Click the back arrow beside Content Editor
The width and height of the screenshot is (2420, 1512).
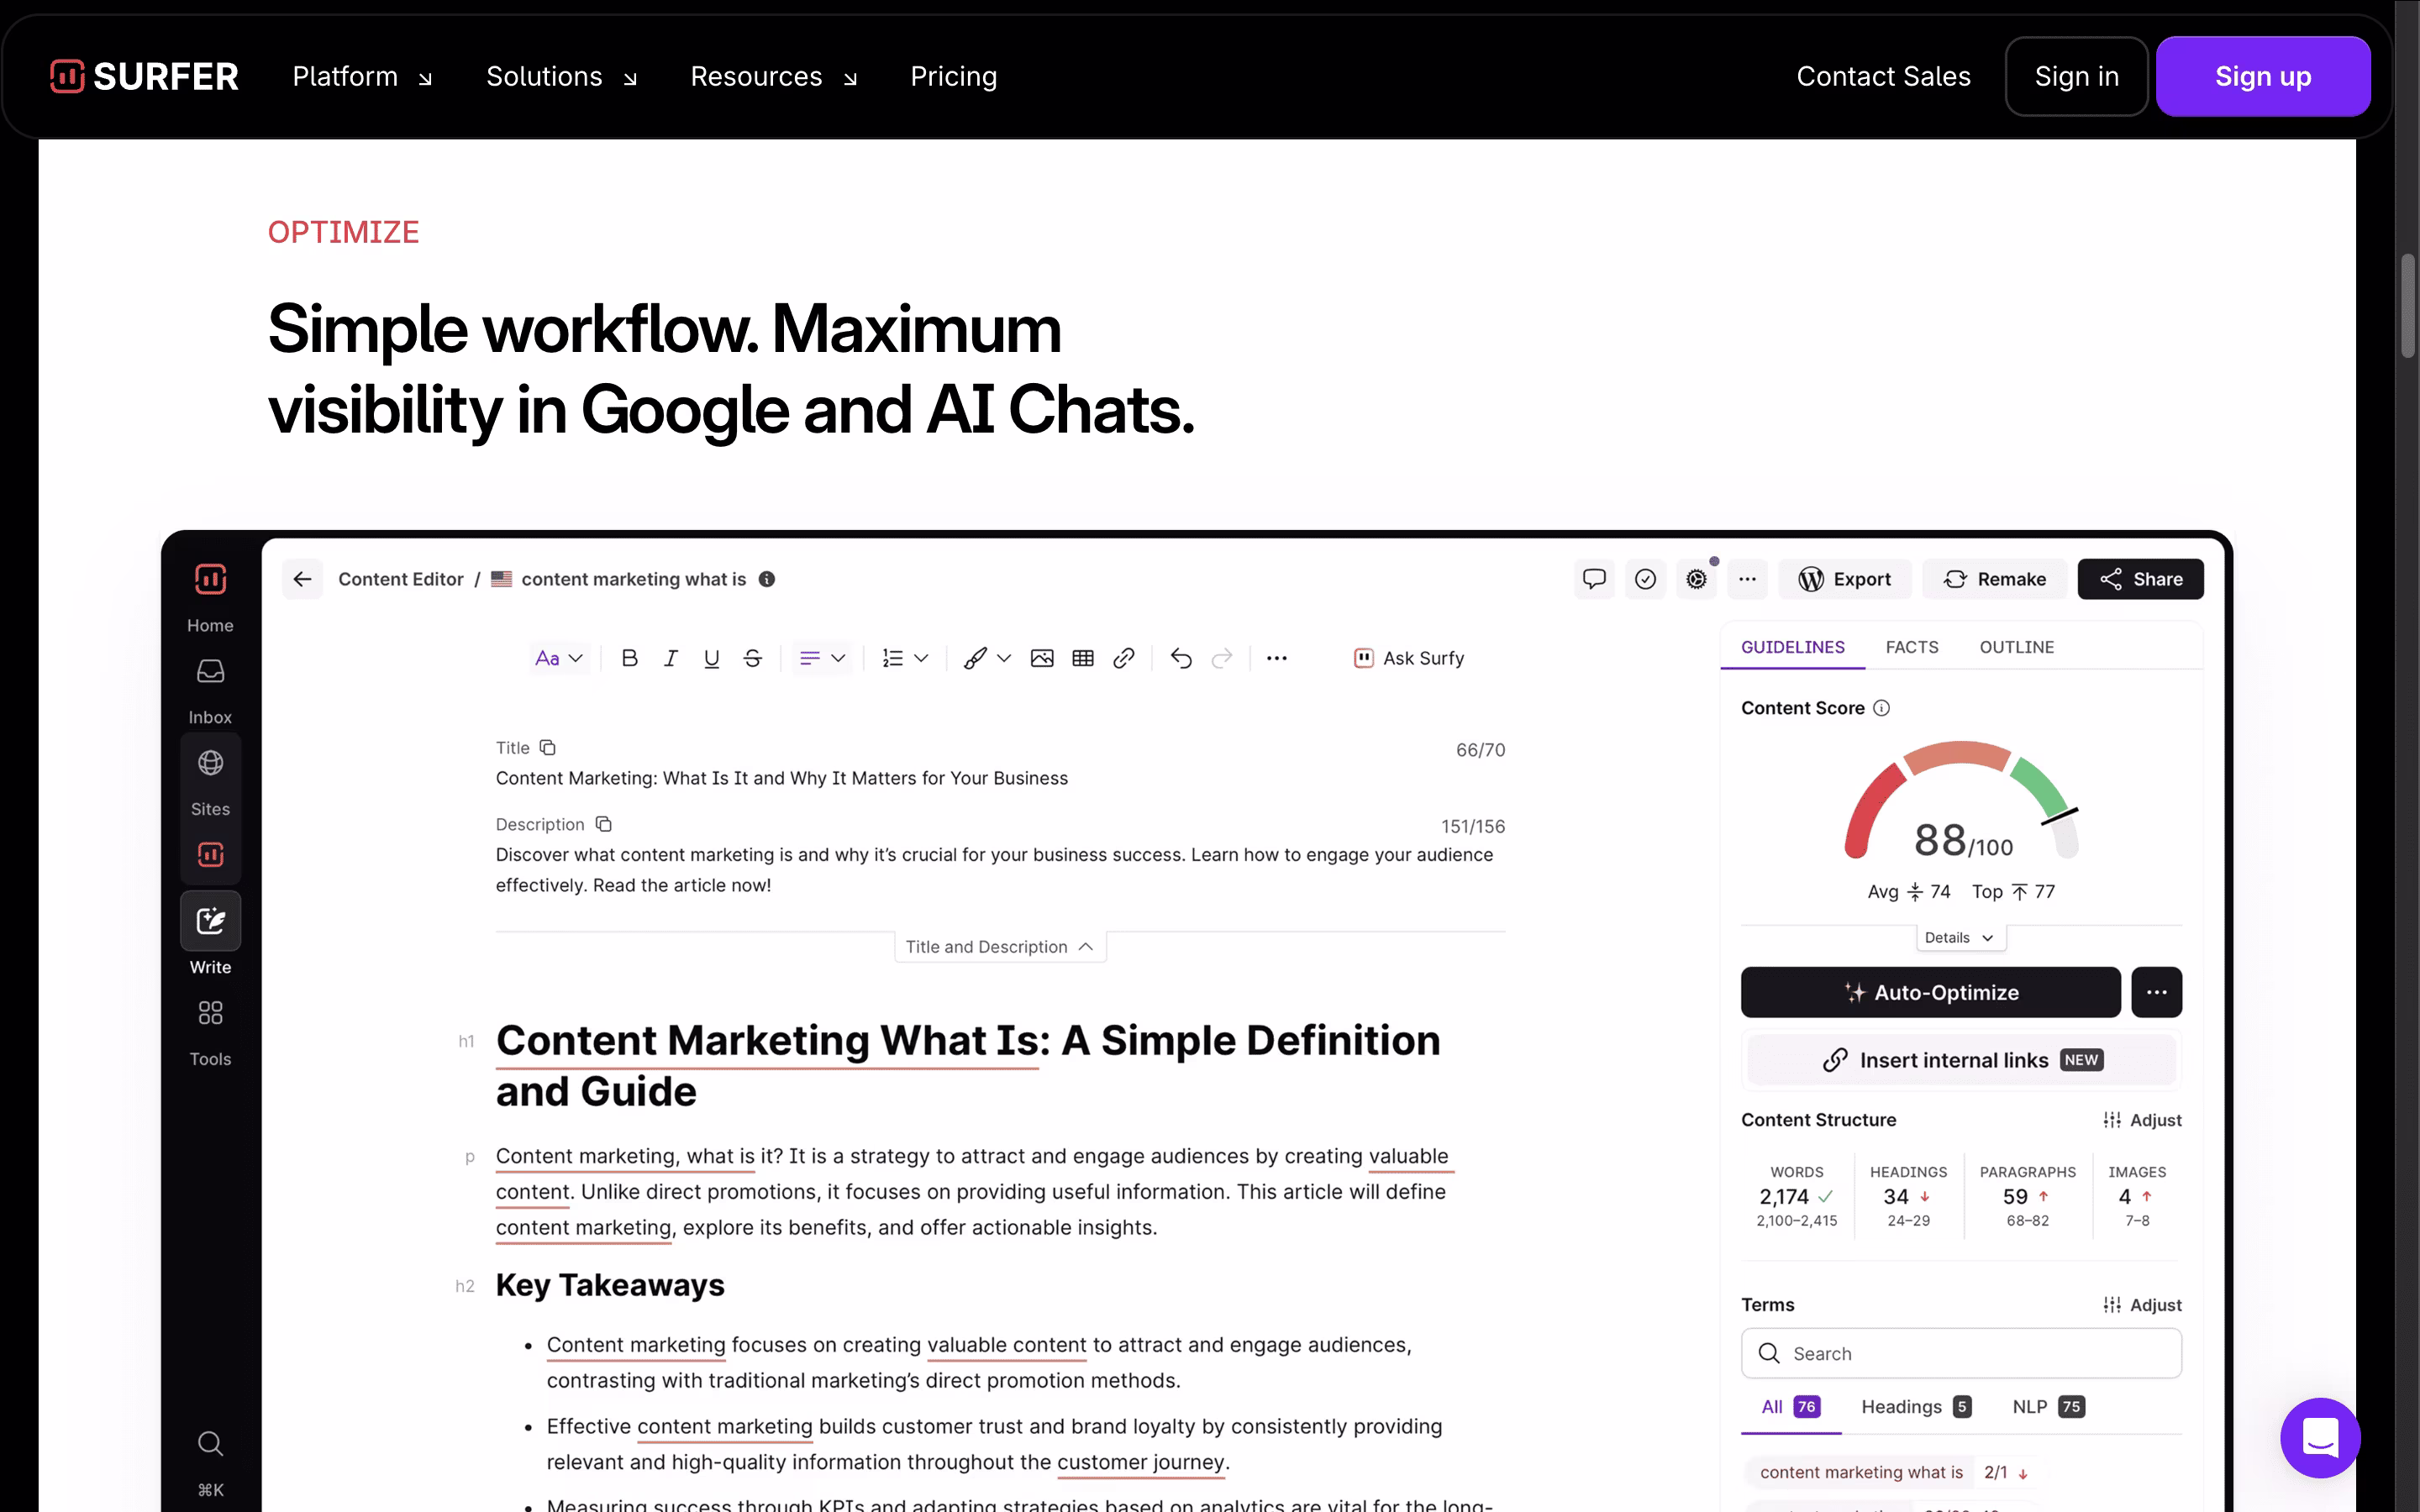click(x=302, y=579)
